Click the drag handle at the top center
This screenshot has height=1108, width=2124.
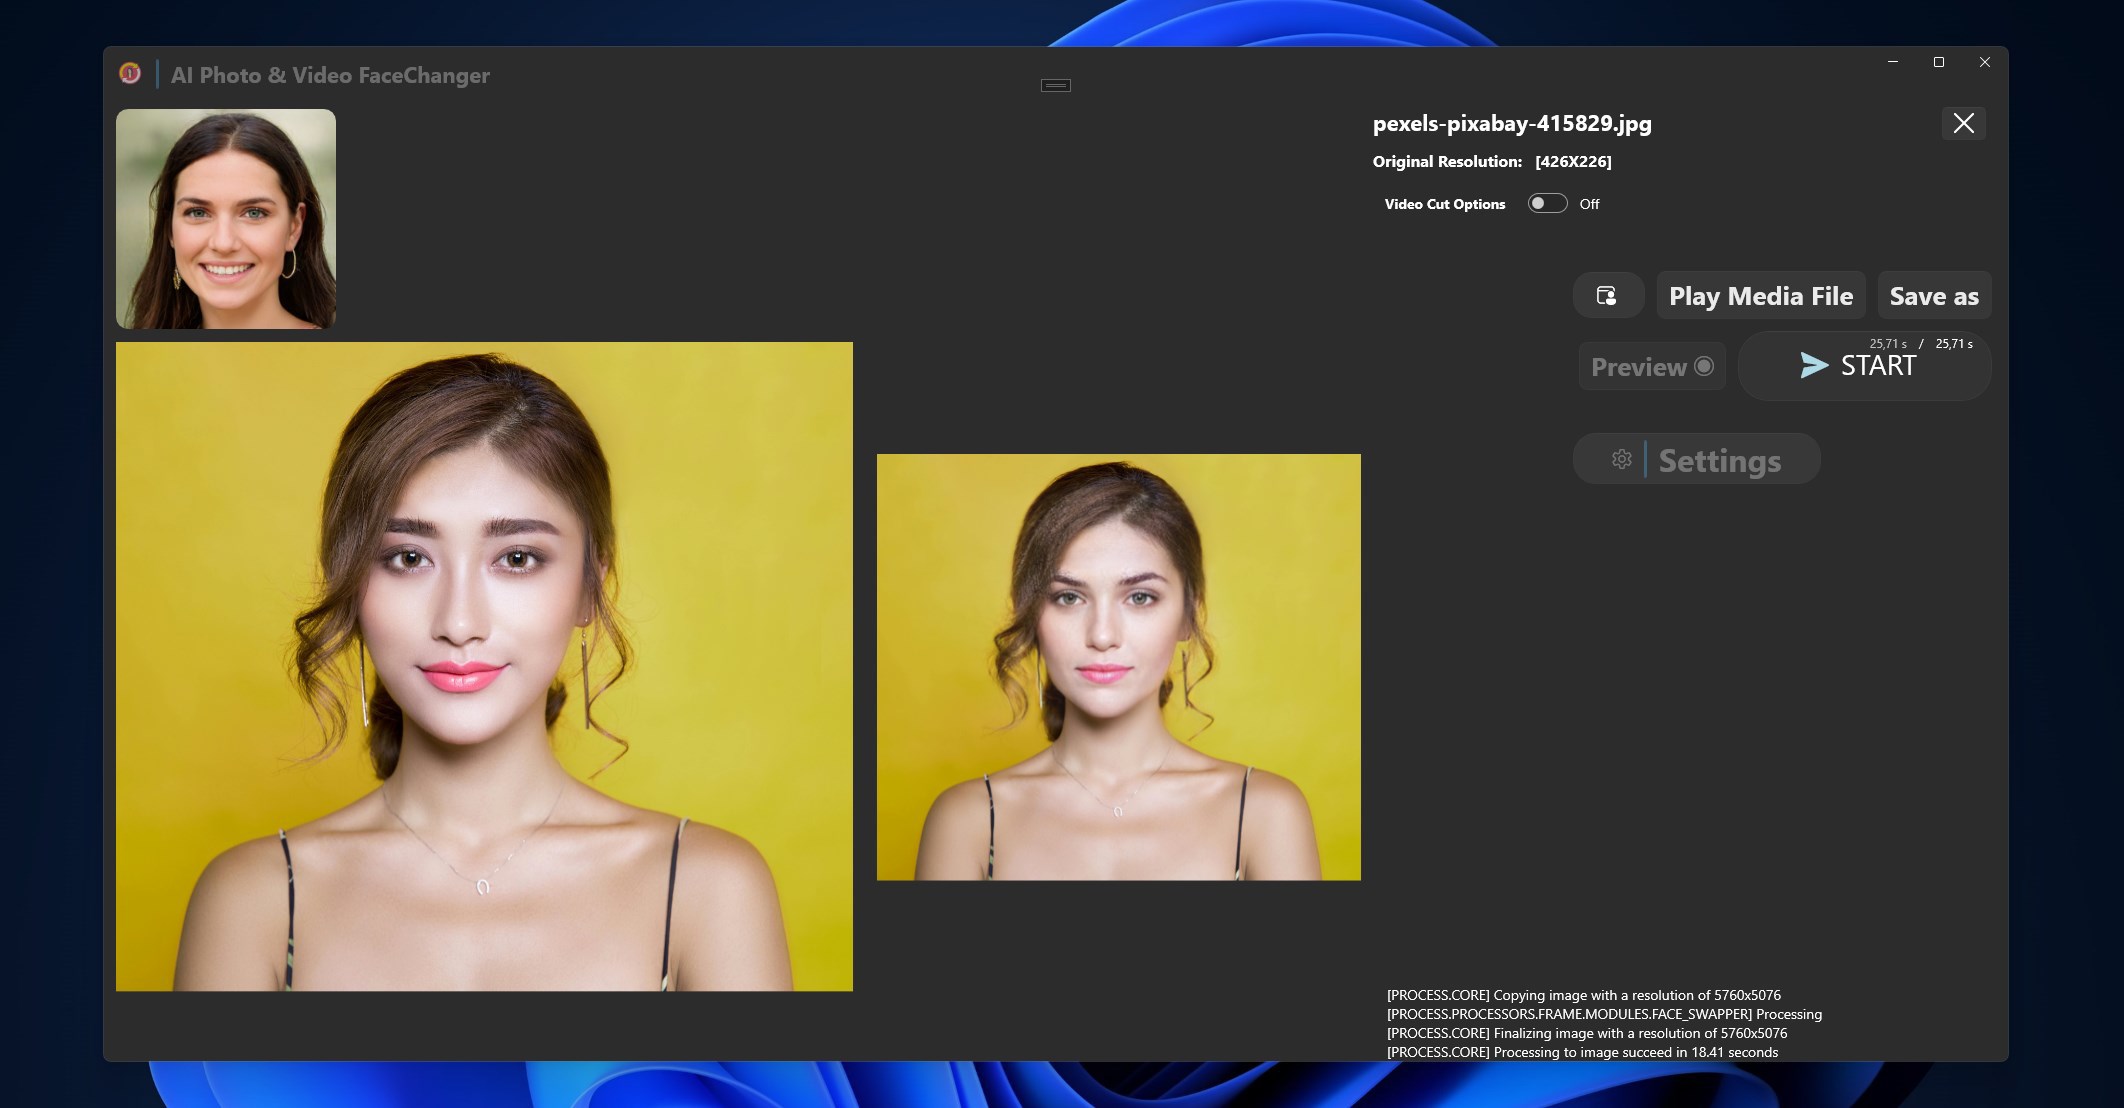[x=1055, y=85]
